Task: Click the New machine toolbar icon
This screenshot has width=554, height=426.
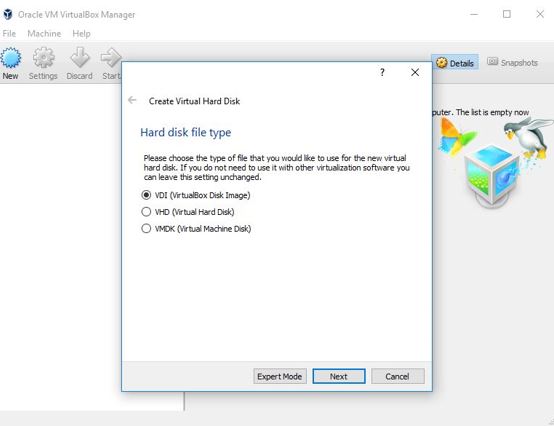Action: pos(11,58)
